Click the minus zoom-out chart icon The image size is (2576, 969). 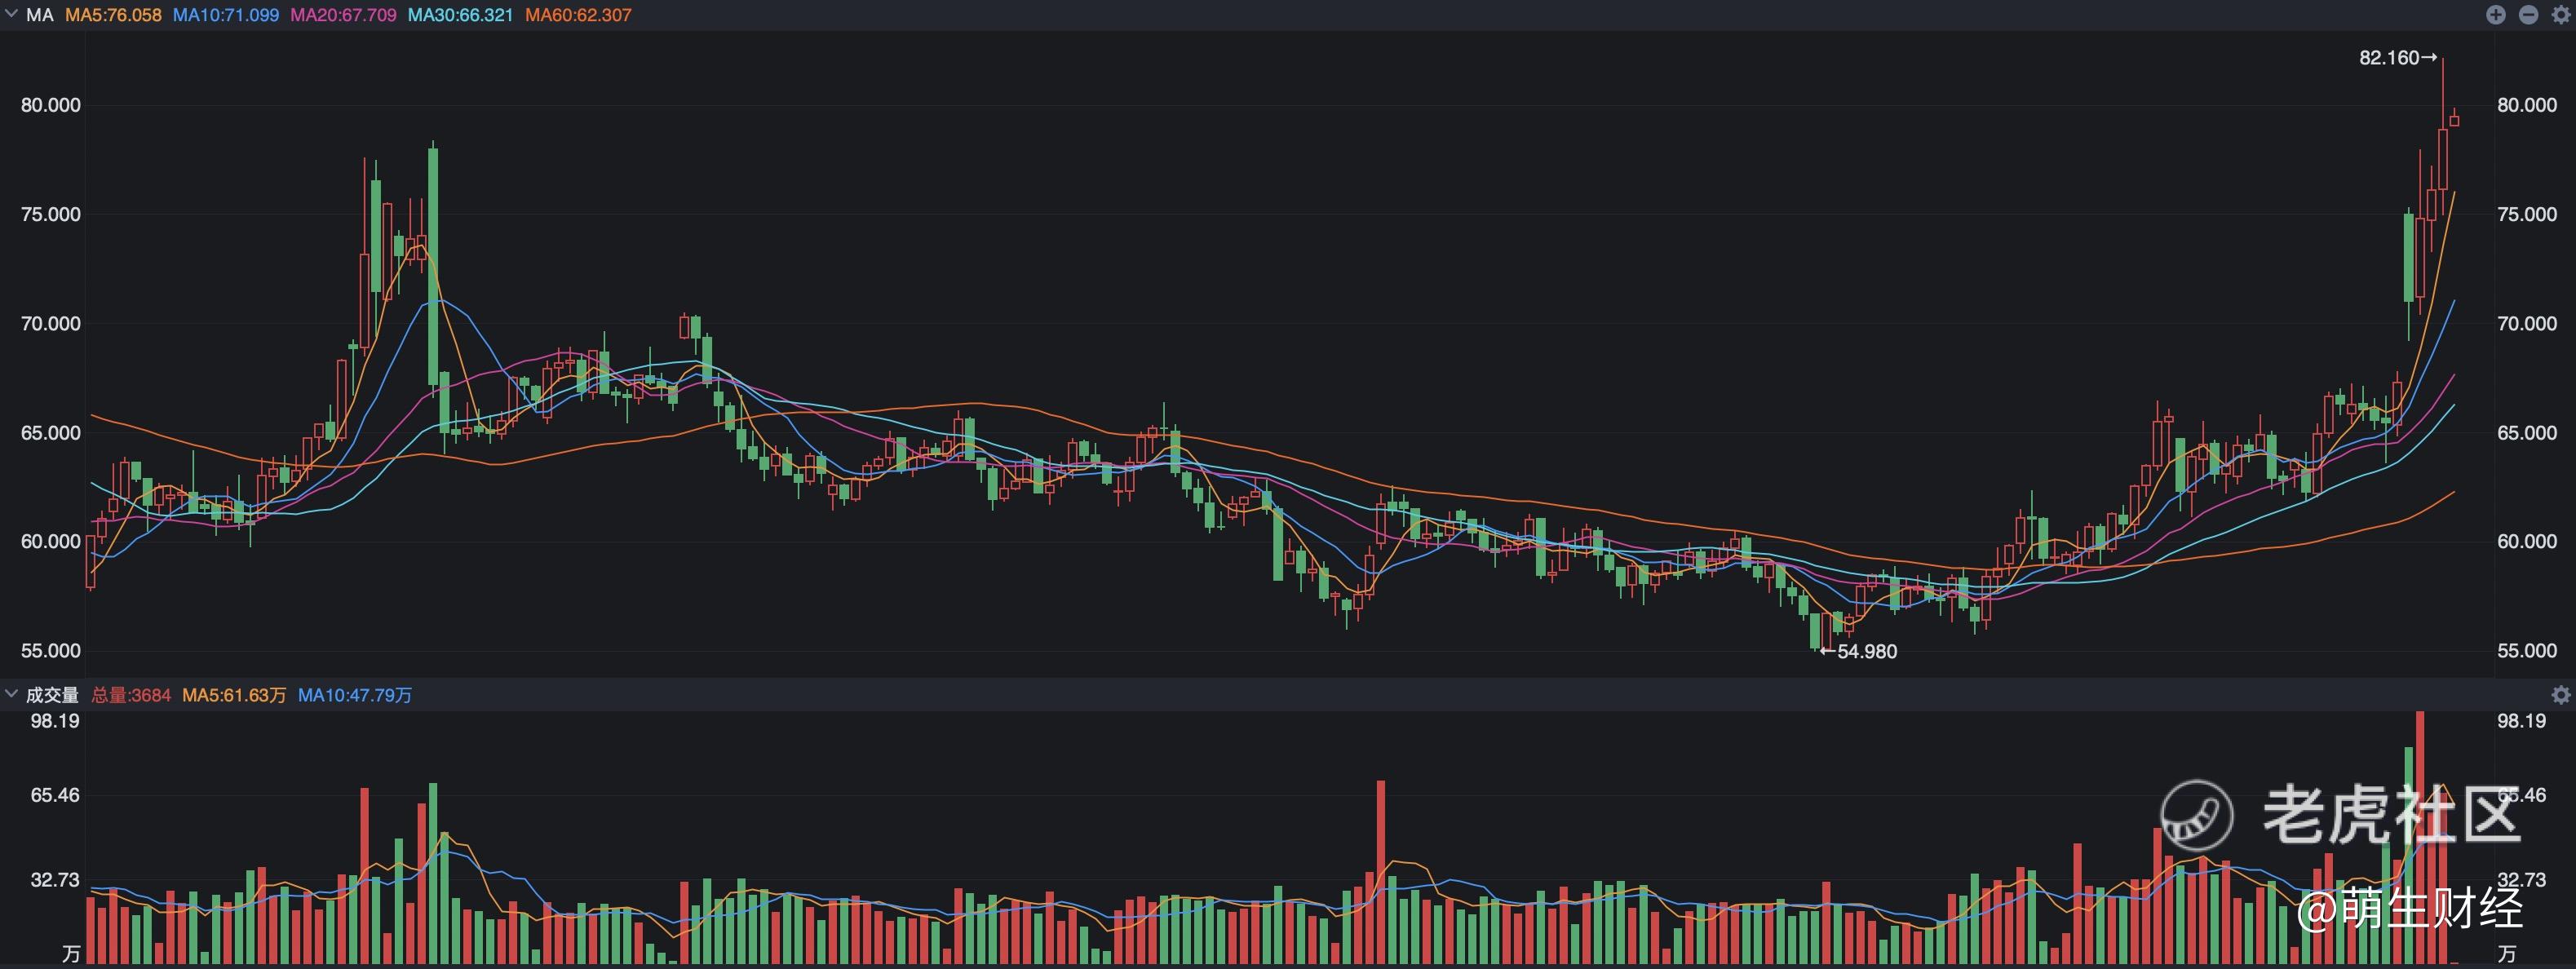[x=2528, y=15]
